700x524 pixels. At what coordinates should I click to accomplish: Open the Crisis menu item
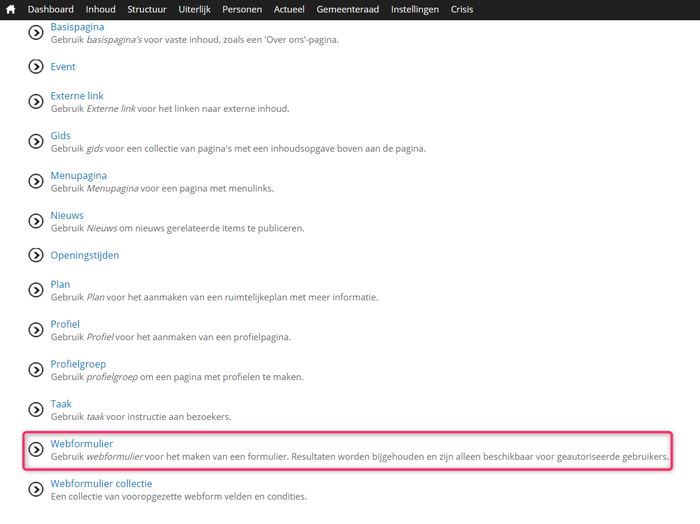pos(462,9)
